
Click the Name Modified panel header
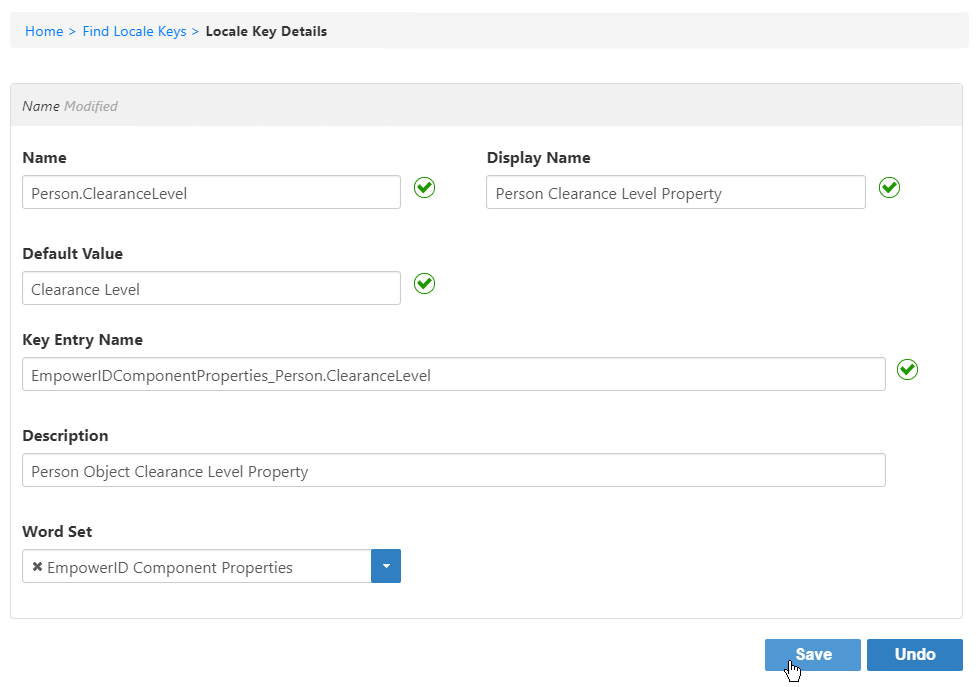click(x=70, y=105)
